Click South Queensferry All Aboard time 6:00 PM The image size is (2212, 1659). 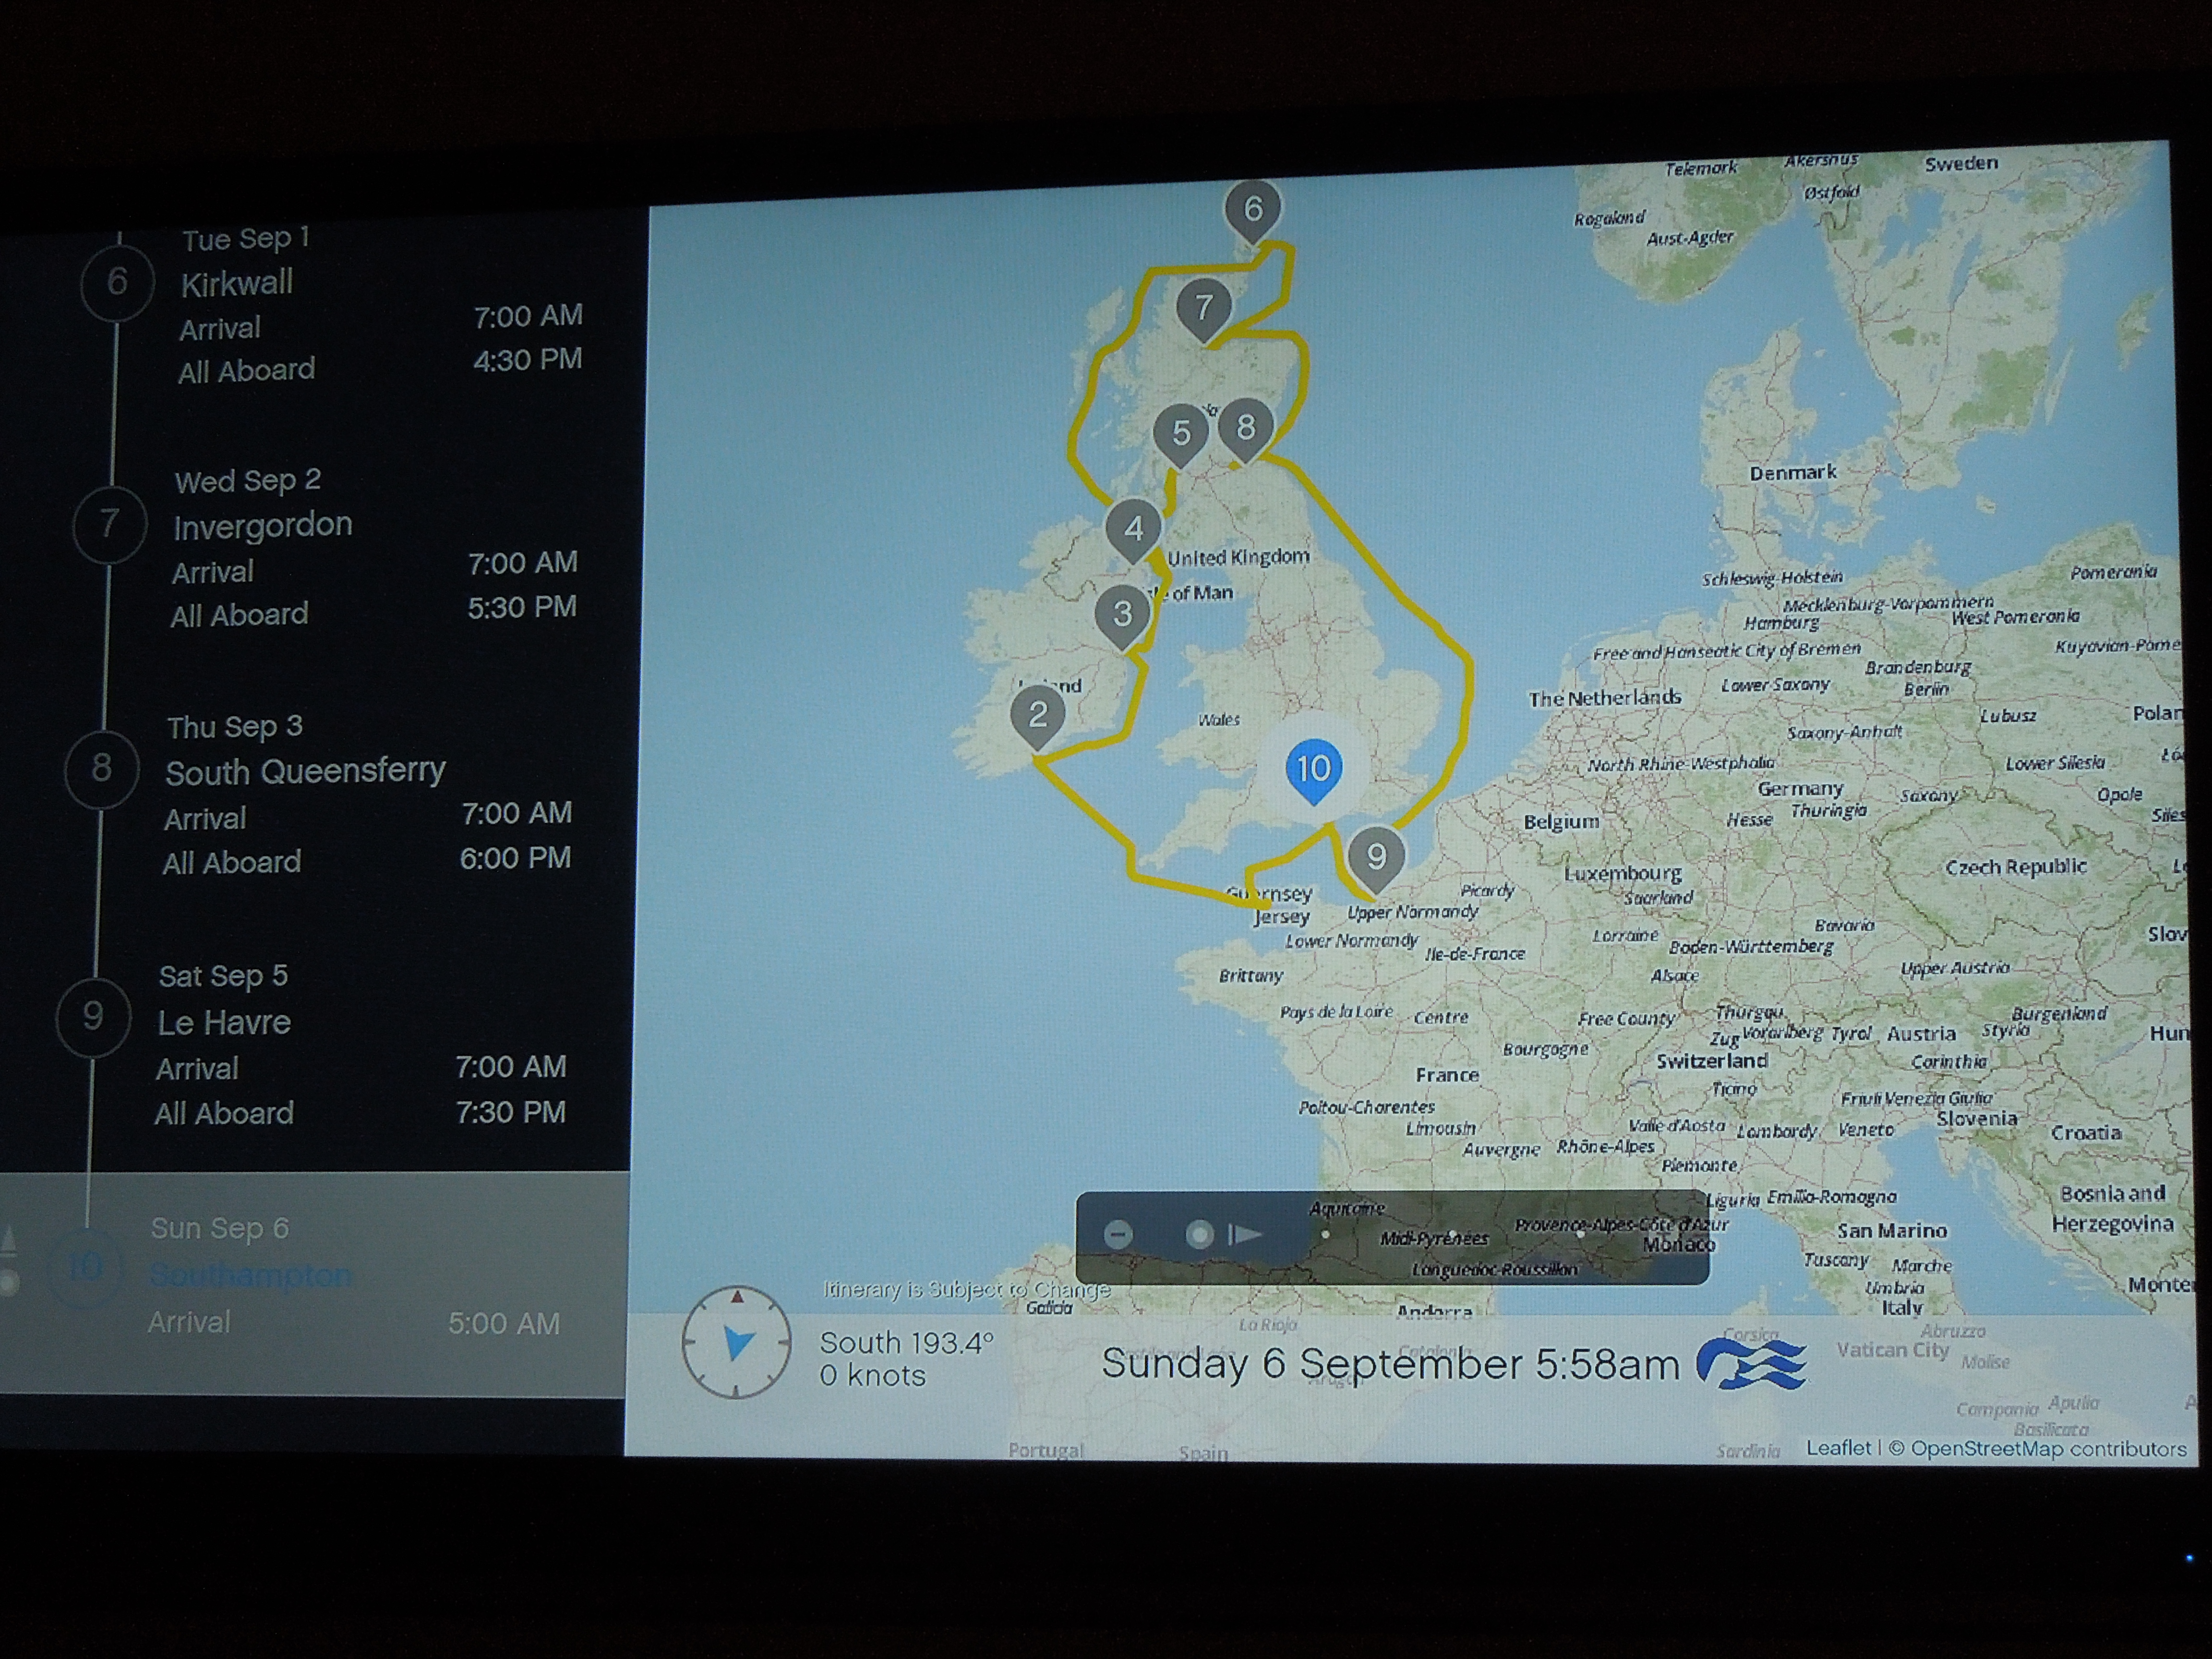pyautogui.click(x=515, y=858)
